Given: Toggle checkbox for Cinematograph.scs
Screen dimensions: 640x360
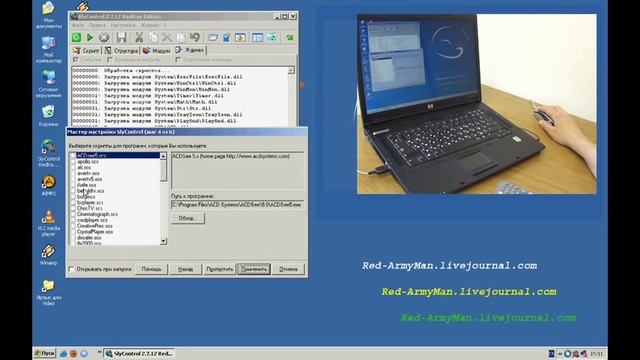Looking at the screenshot, I should (x=73, y=214).
